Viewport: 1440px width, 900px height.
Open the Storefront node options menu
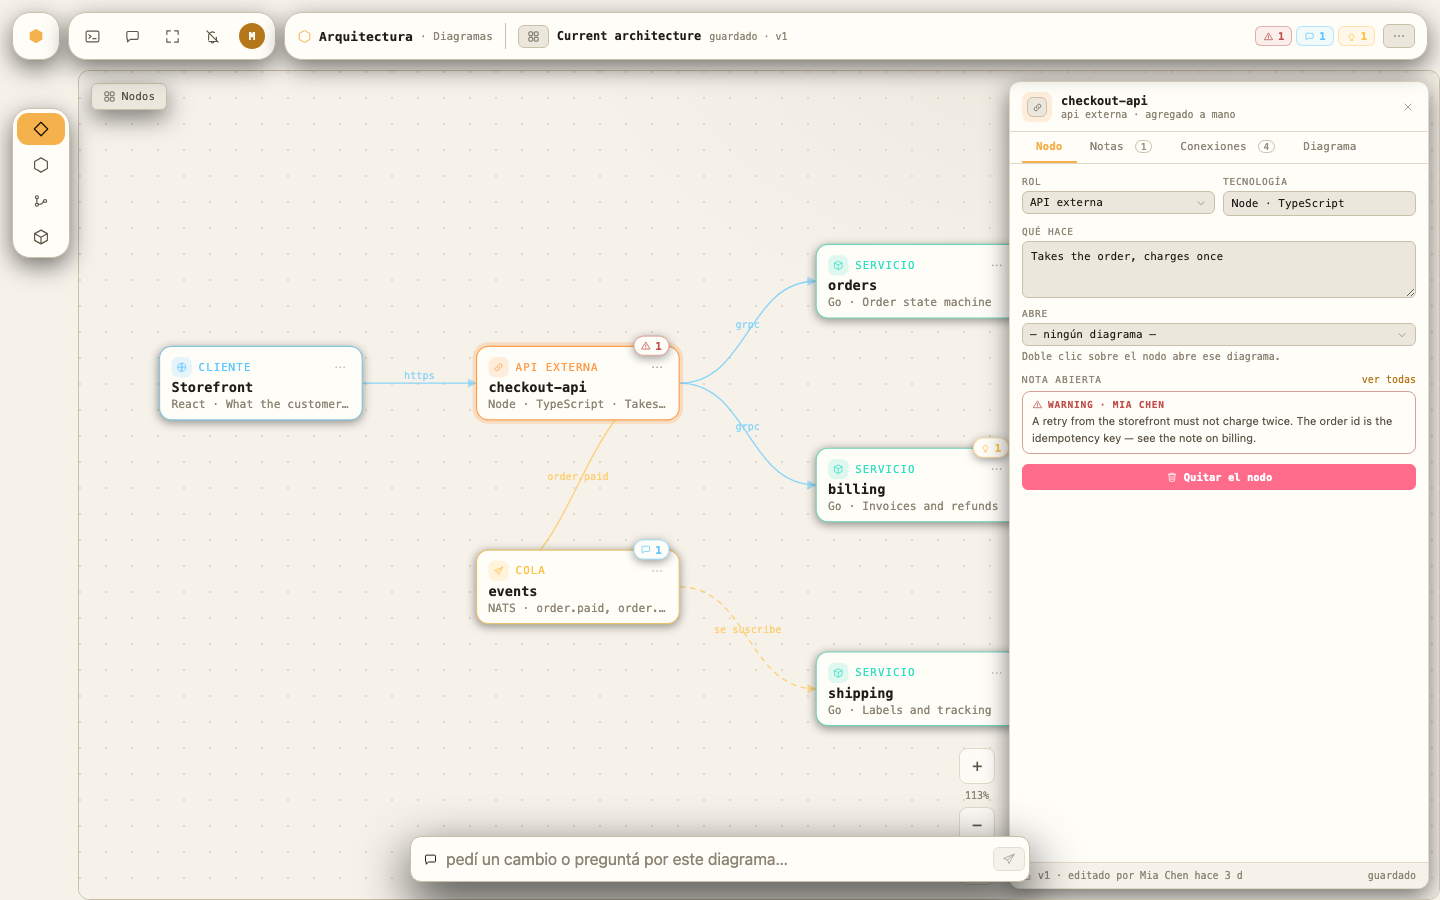(340, 367)
